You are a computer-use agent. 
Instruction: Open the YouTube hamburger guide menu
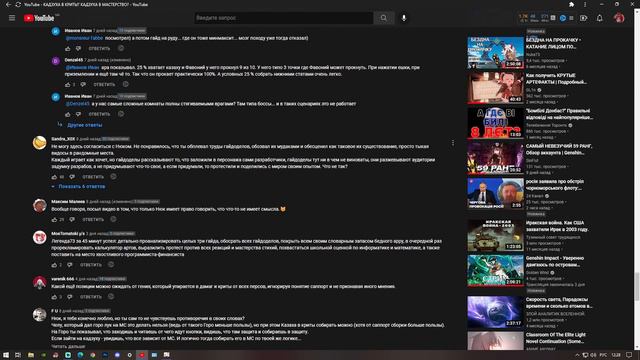click(x=12, y=18)
